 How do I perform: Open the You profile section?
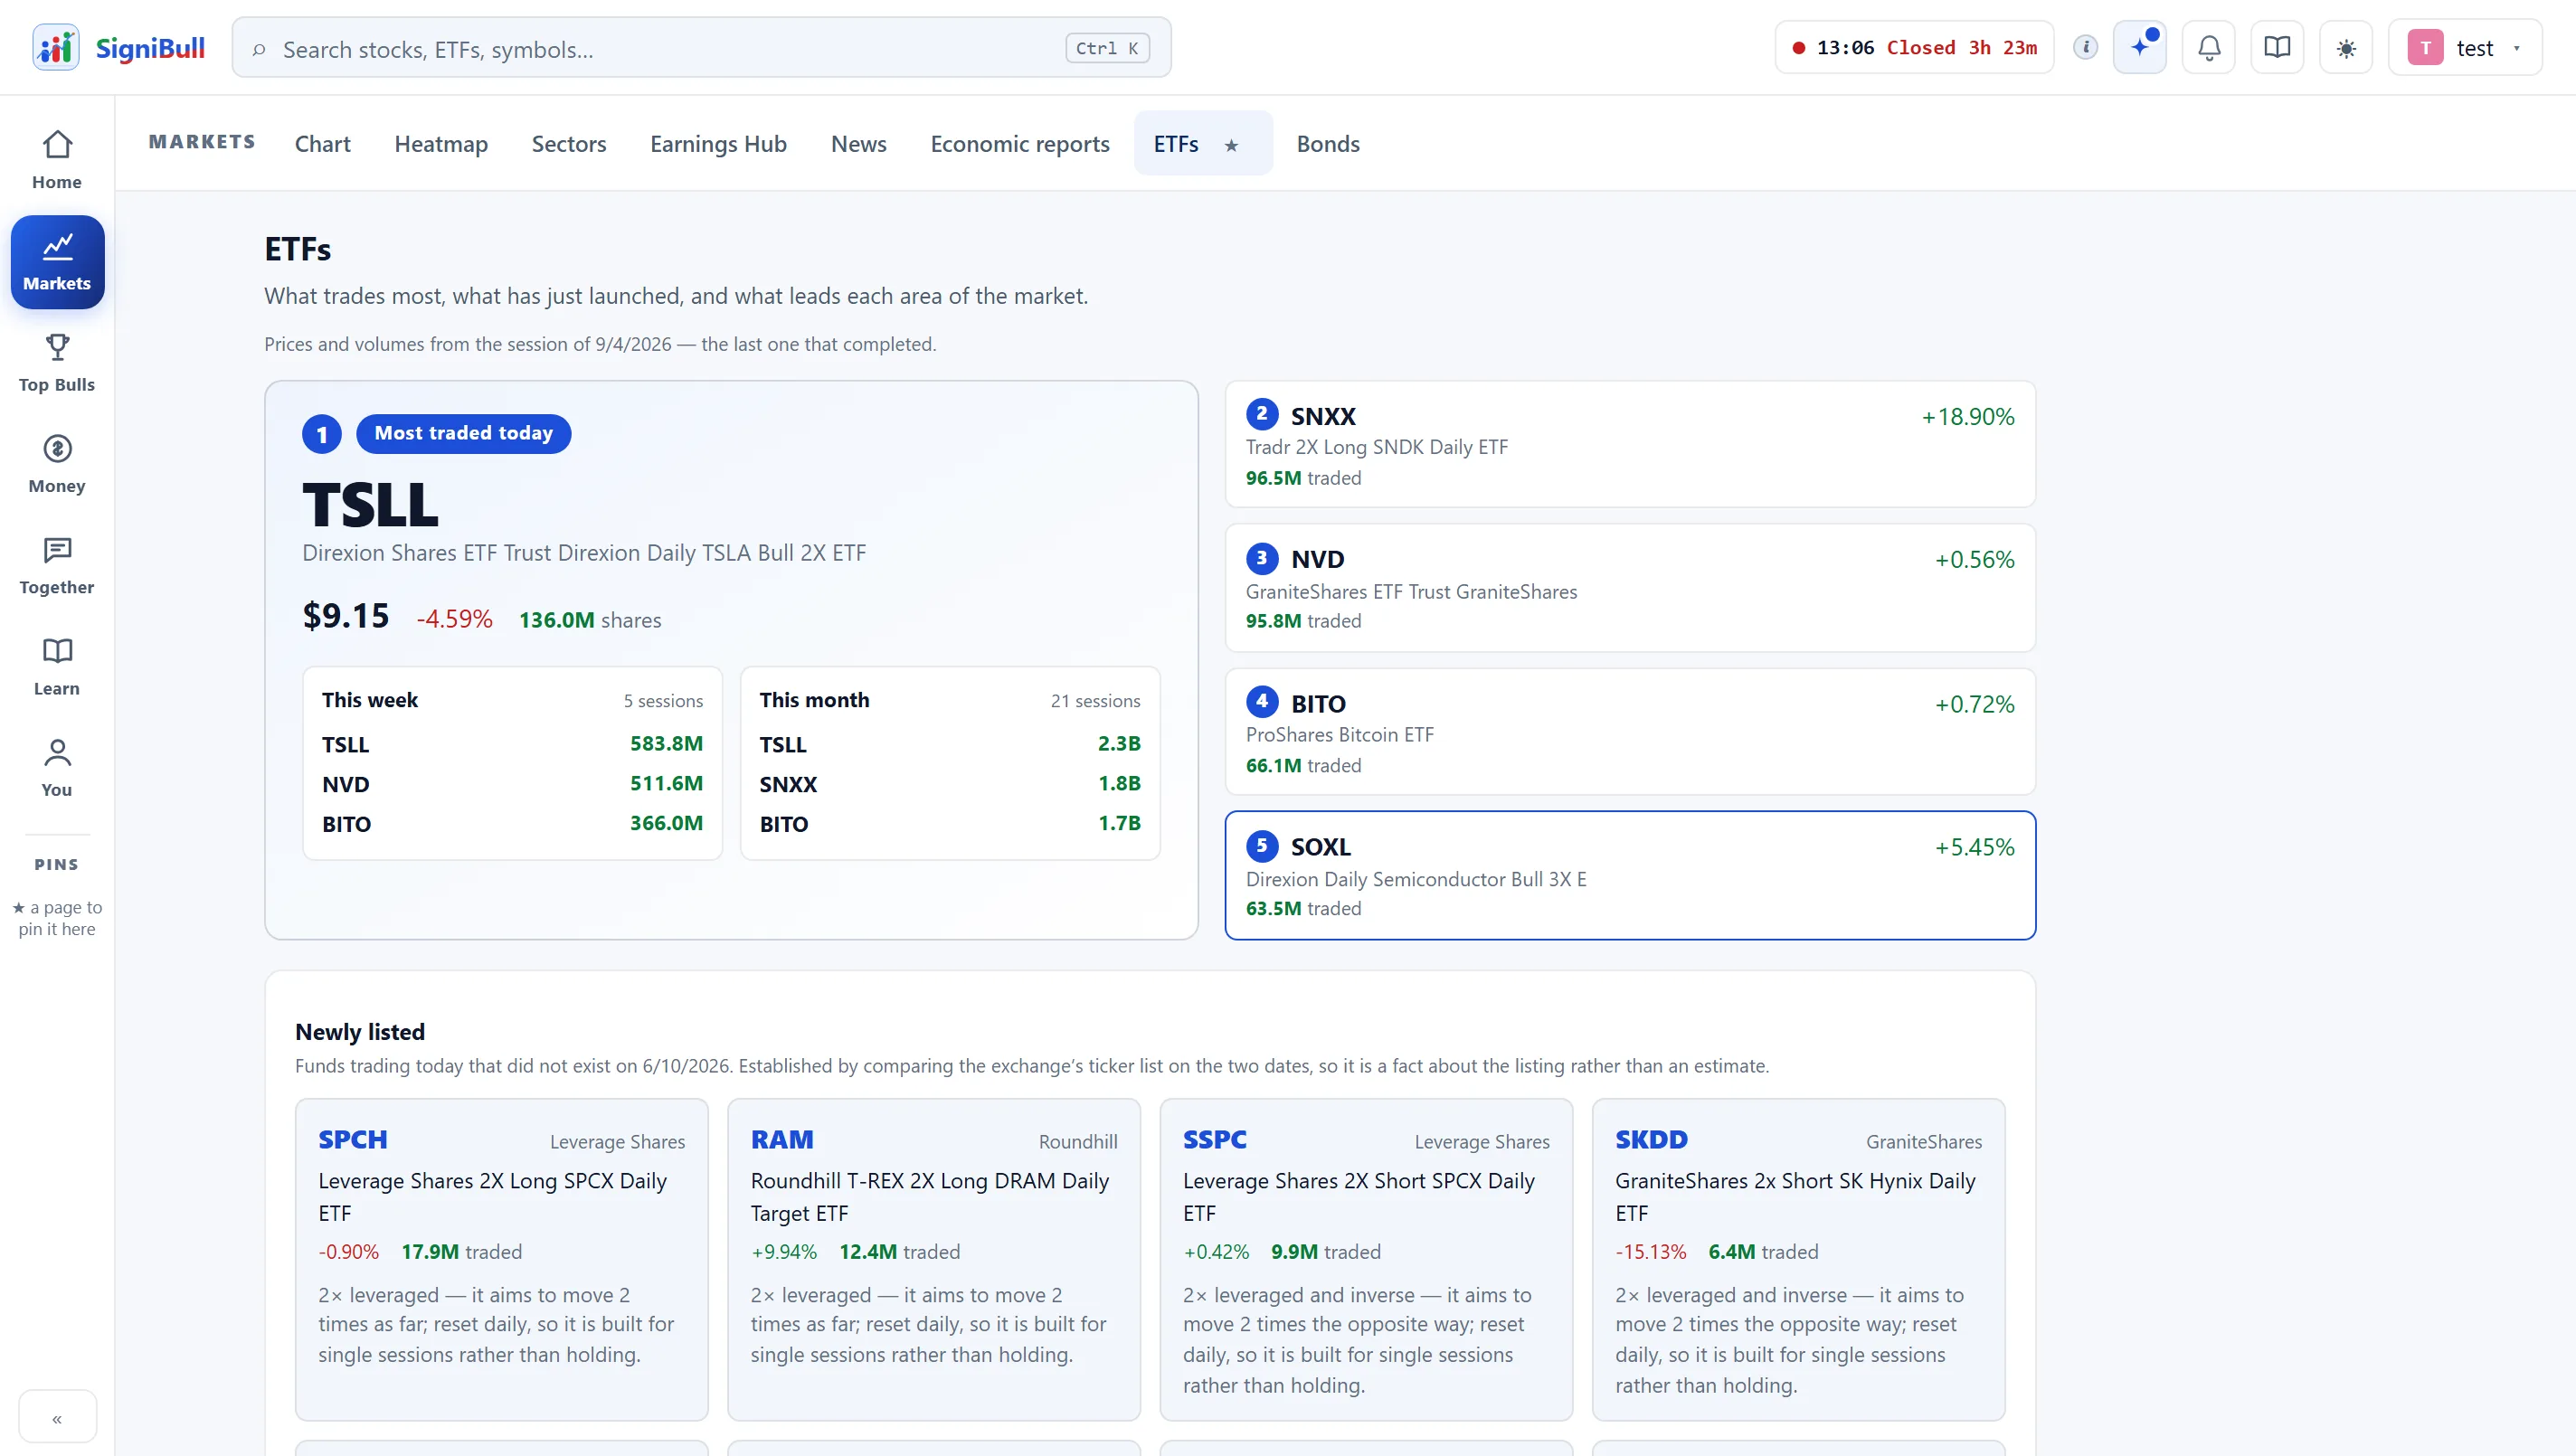57,768
